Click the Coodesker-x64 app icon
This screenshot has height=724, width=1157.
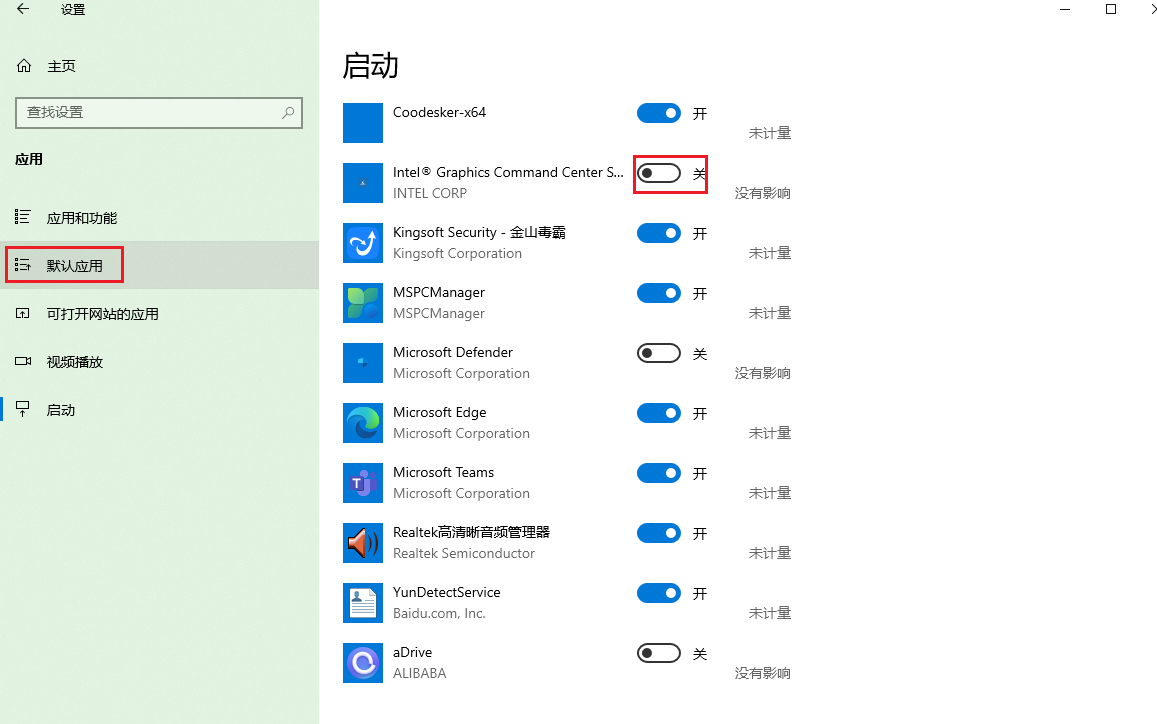(x=362, y=122)
